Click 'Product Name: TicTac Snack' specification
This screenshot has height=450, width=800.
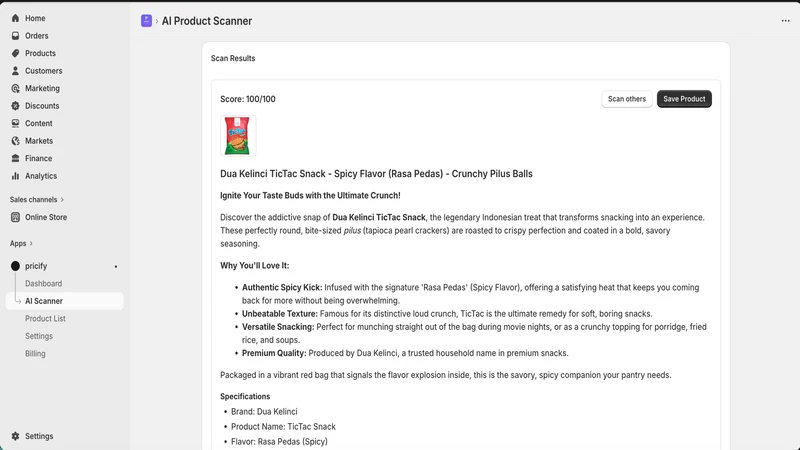coord(283,427)
